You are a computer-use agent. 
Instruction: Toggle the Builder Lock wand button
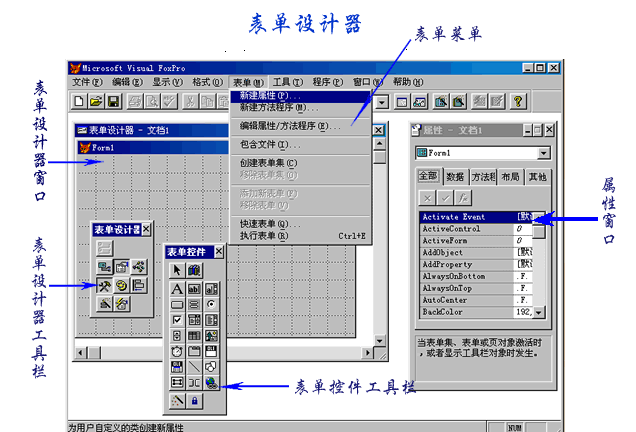[177, 401]
